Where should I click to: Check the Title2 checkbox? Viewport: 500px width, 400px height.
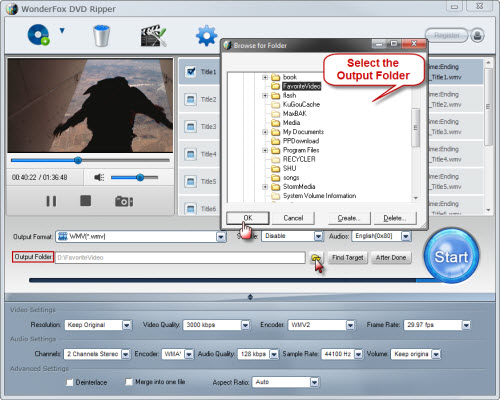191,99
